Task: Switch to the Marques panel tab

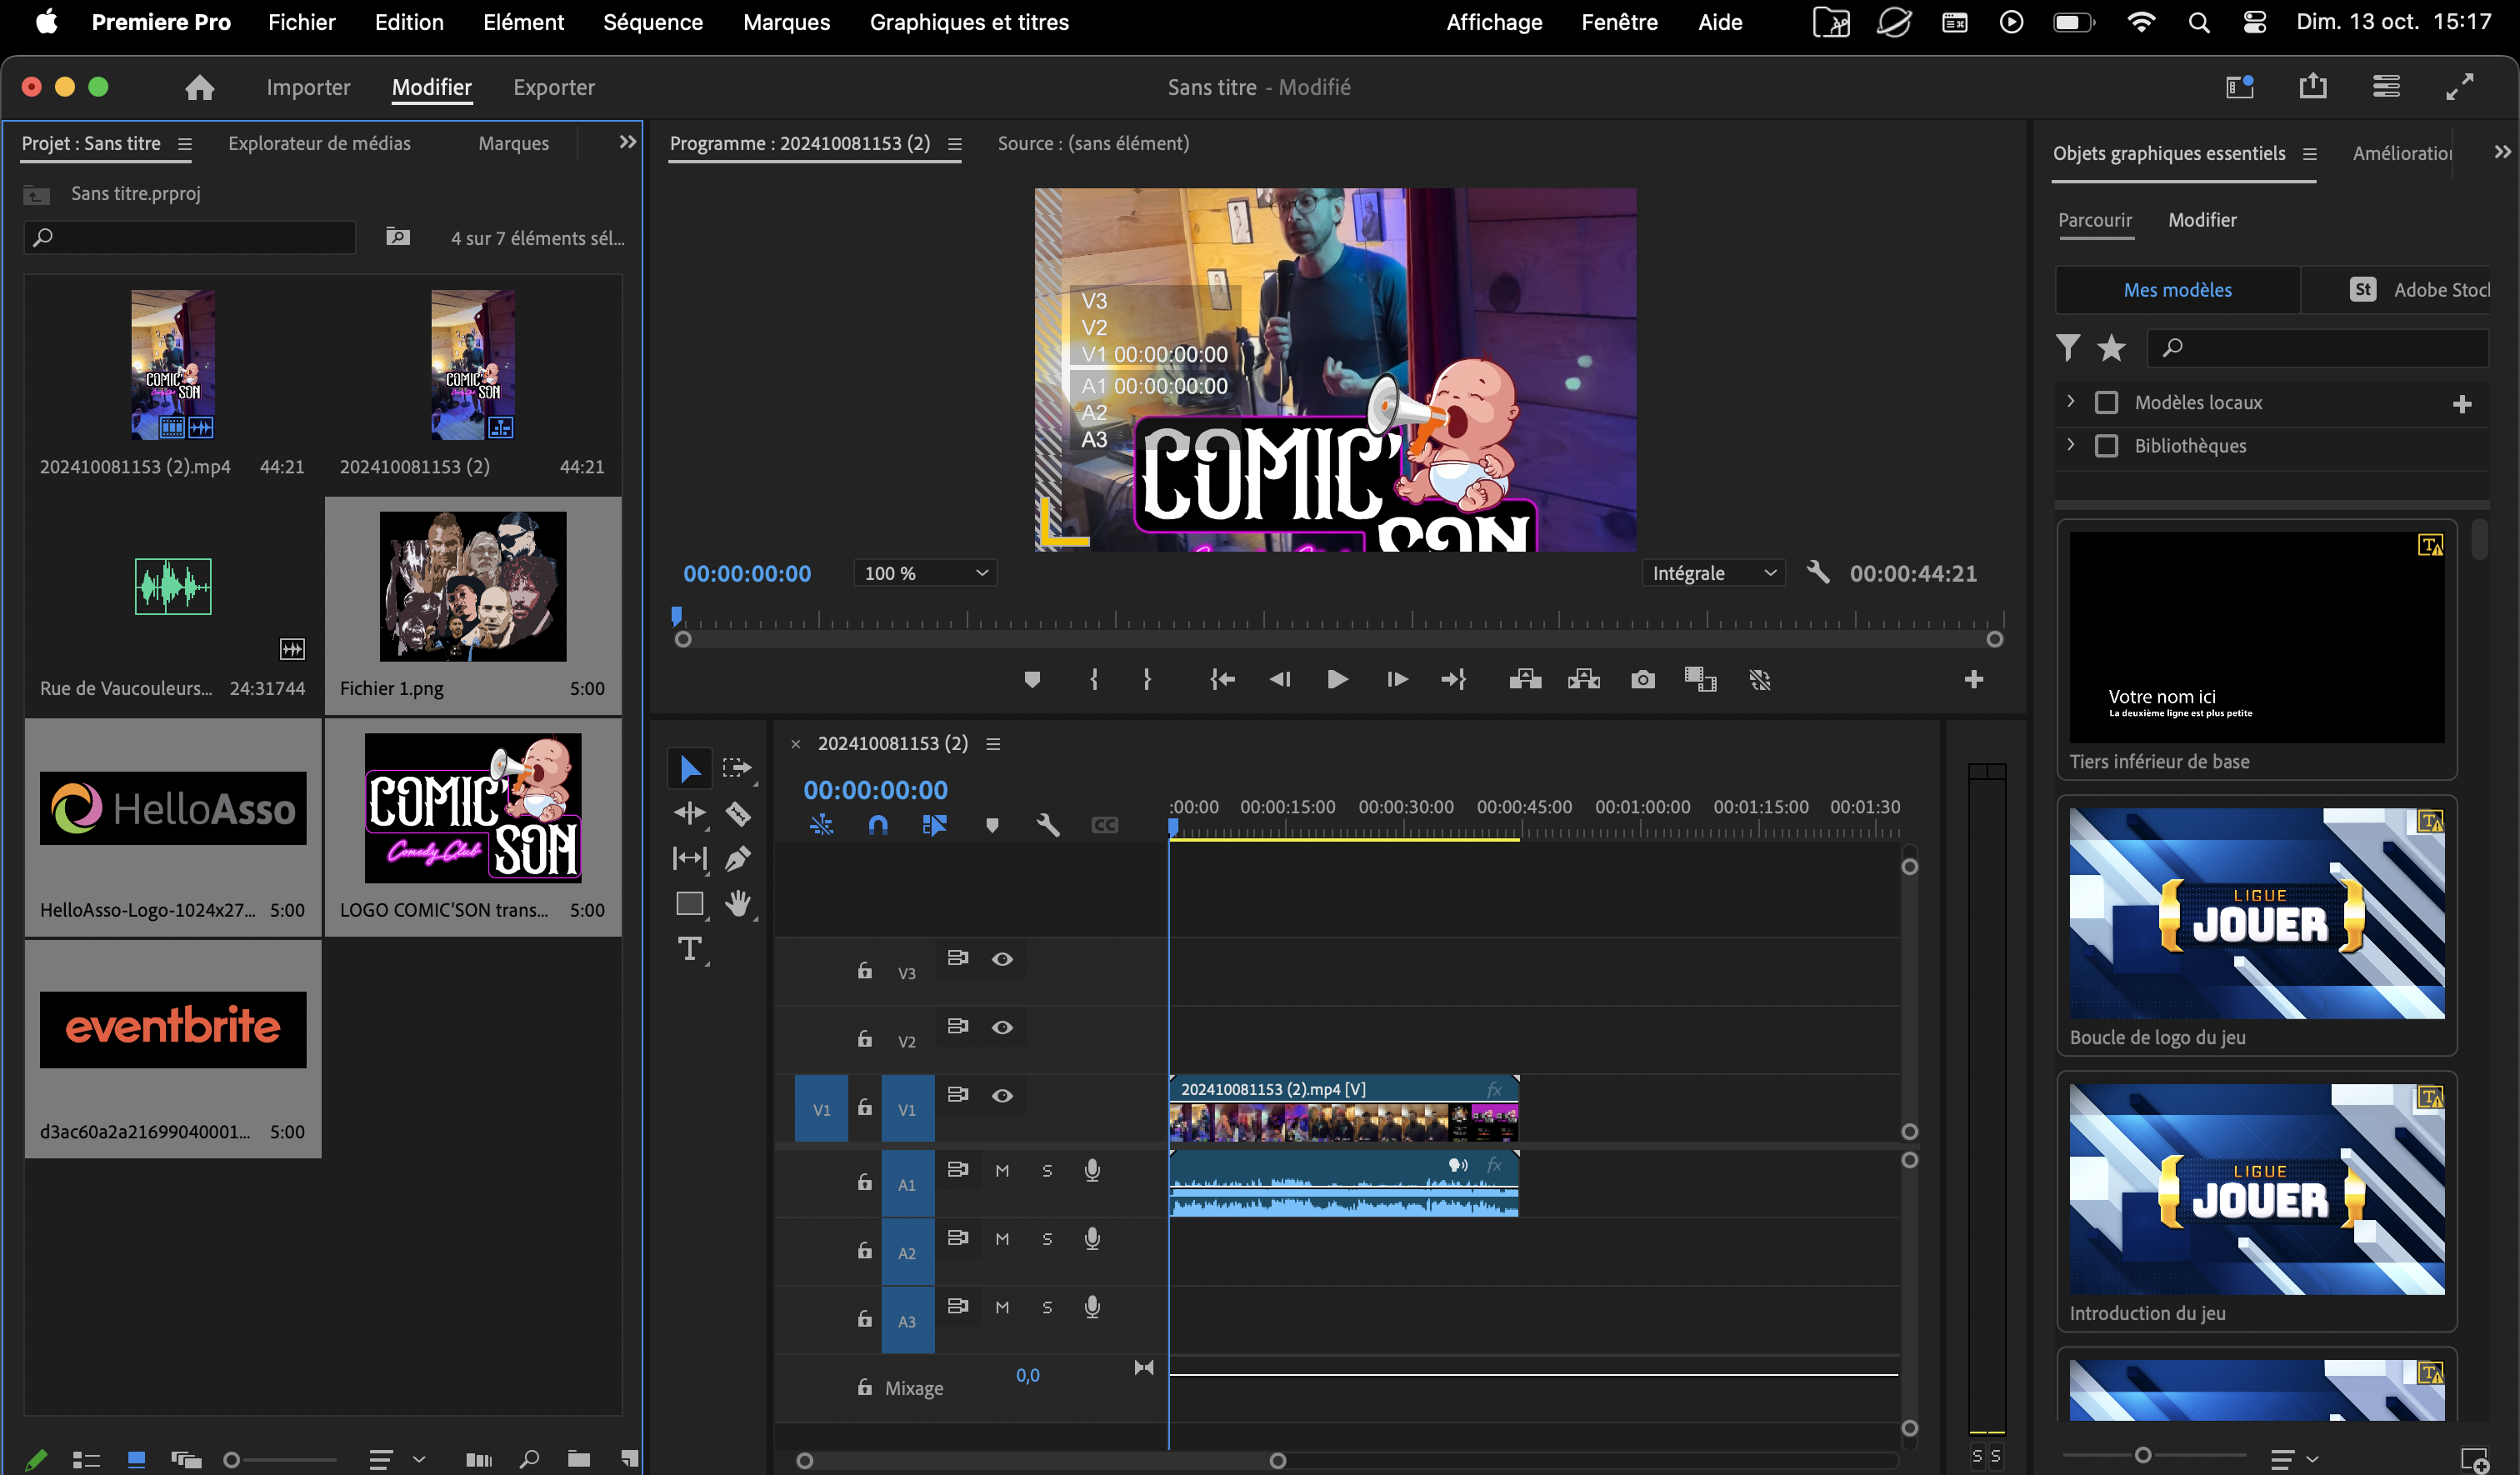Action: (x=513, y=143)
